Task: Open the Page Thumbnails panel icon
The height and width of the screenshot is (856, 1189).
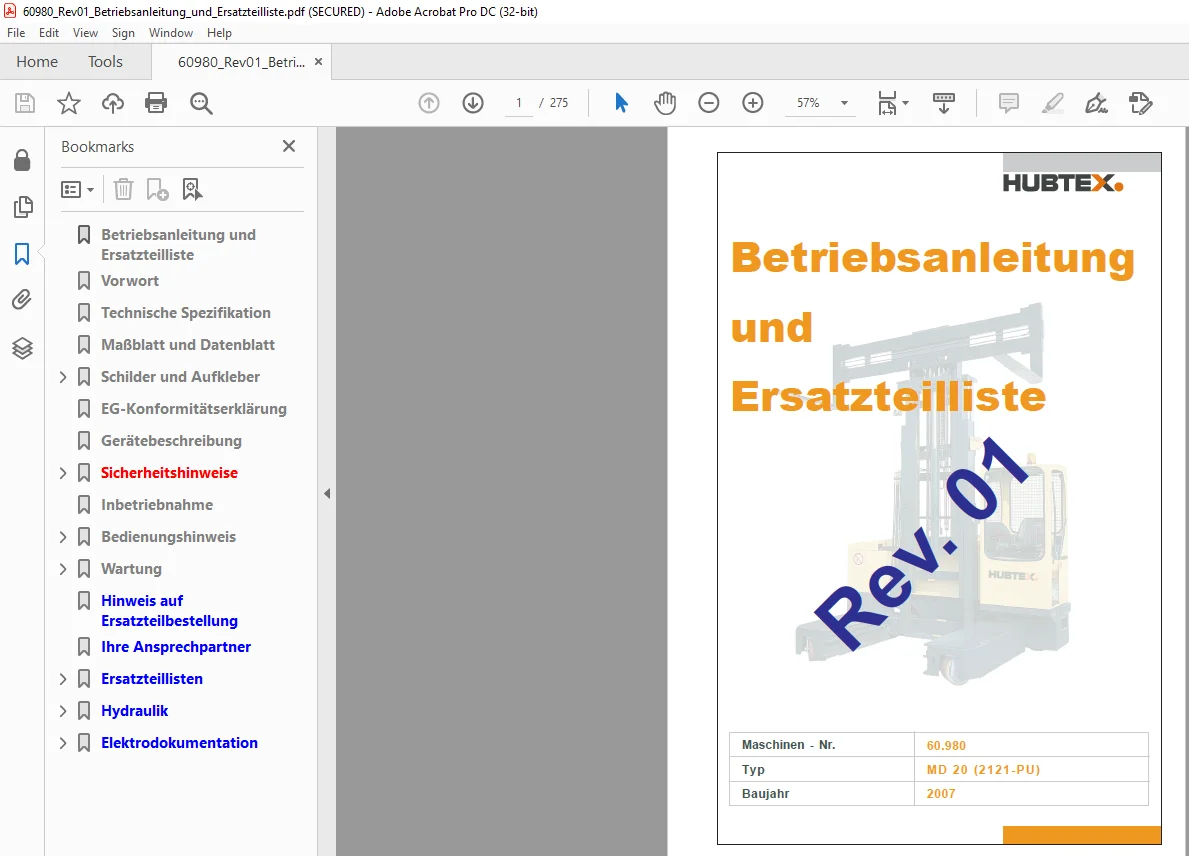Action: 23,207
